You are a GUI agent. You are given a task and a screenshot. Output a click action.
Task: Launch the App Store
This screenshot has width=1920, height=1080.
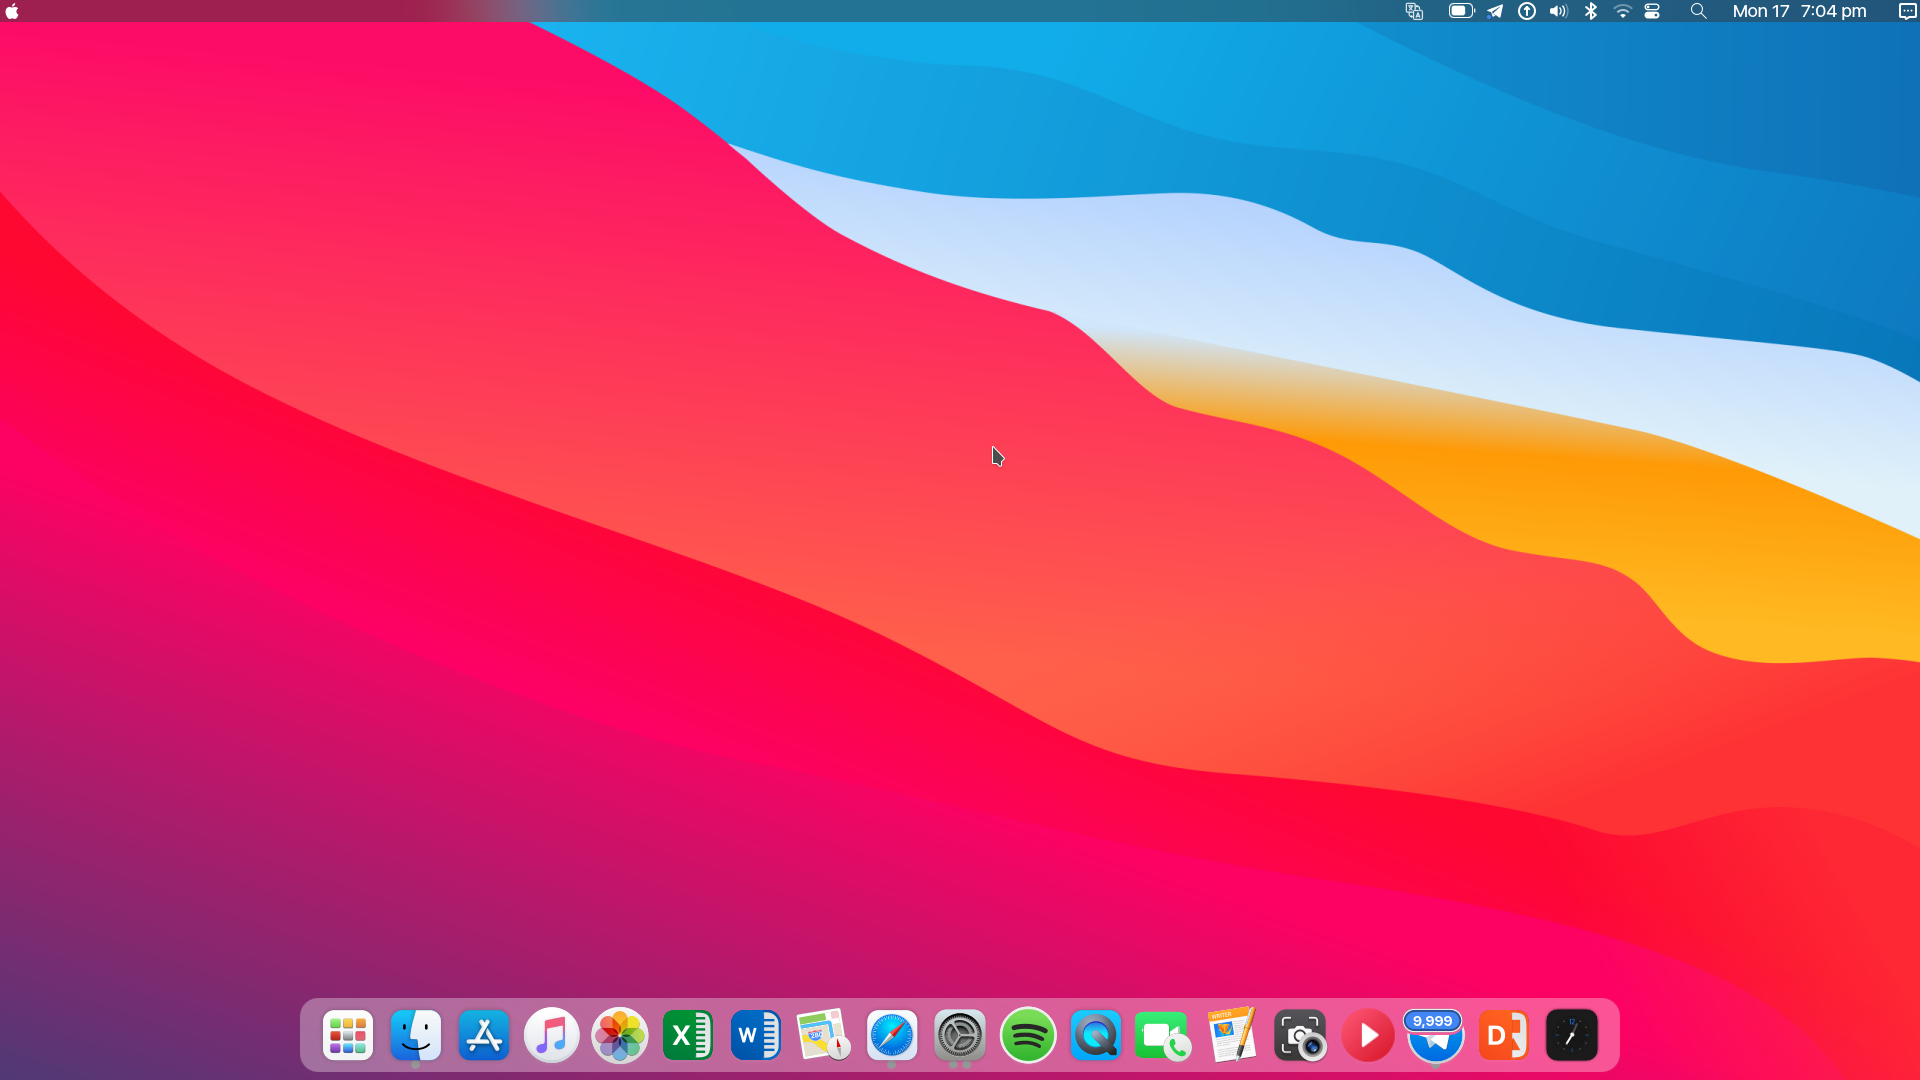[484, 1035]
